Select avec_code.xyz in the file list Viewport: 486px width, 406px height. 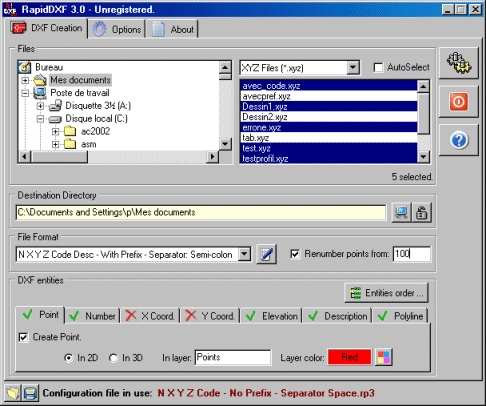[328, 86]
